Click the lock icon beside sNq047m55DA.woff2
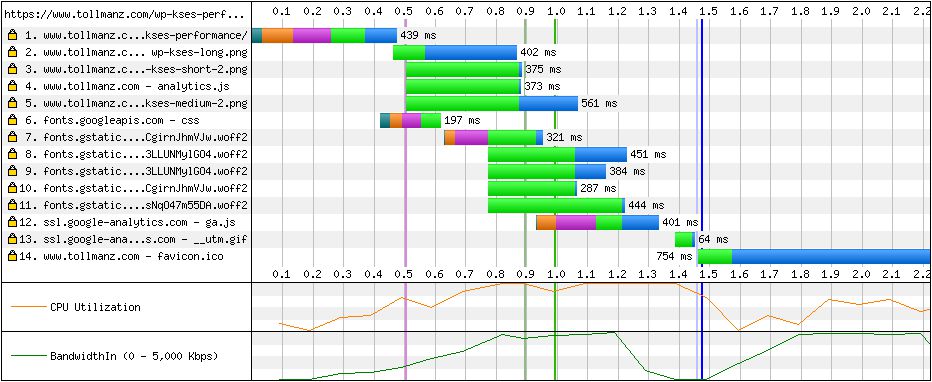 (x=12, y=206)
